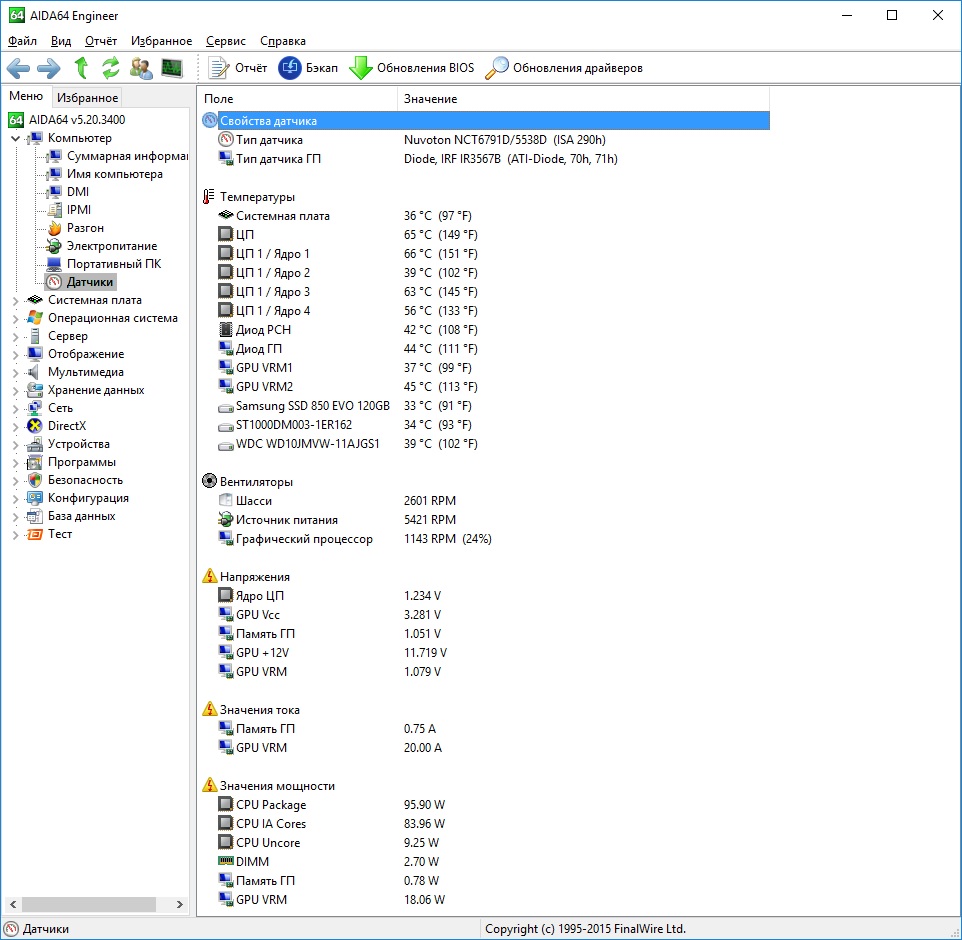Expand the Сервер node
Image resolution: width=962 pixels, height=940 pixels.
tap(15, 336)
